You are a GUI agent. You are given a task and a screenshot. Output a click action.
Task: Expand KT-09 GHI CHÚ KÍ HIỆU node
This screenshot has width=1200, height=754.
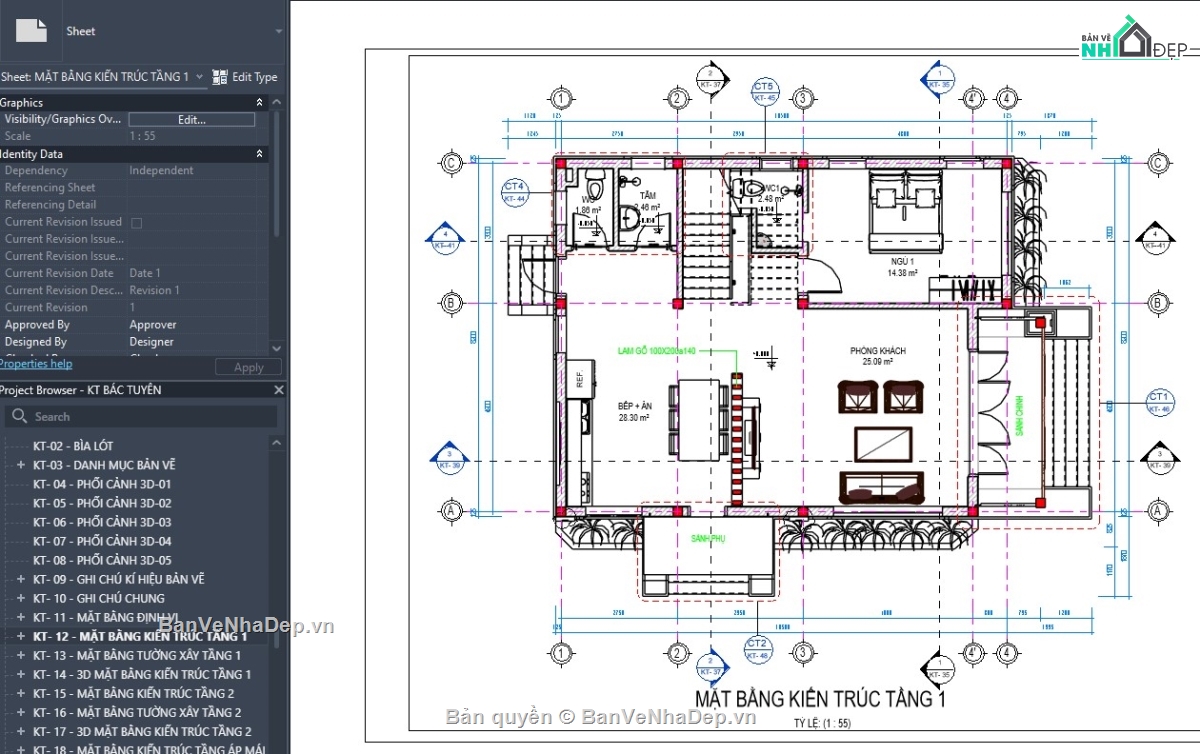pyautogui.click(x=21, y=579)
